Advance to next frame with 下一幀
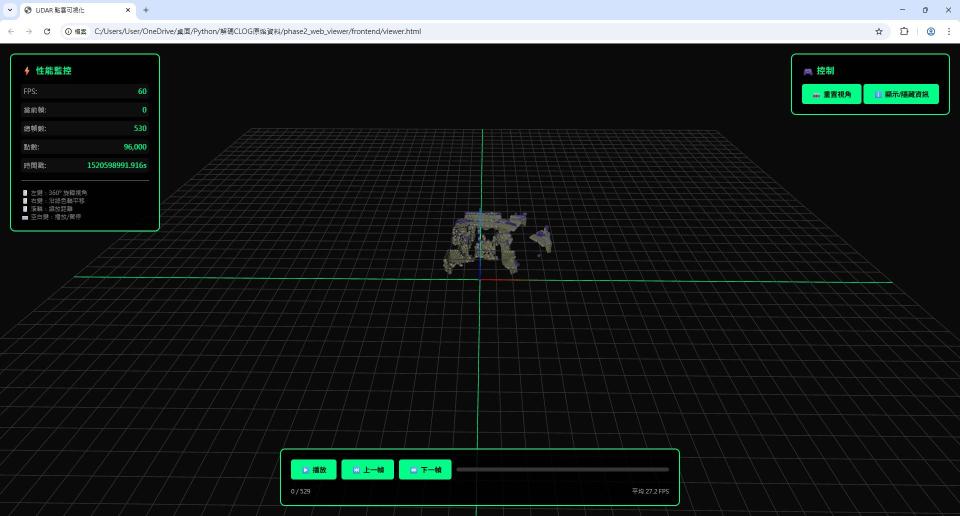Image resolution: width=960 pixels, height=516 pixels. (x=425, y=470)
